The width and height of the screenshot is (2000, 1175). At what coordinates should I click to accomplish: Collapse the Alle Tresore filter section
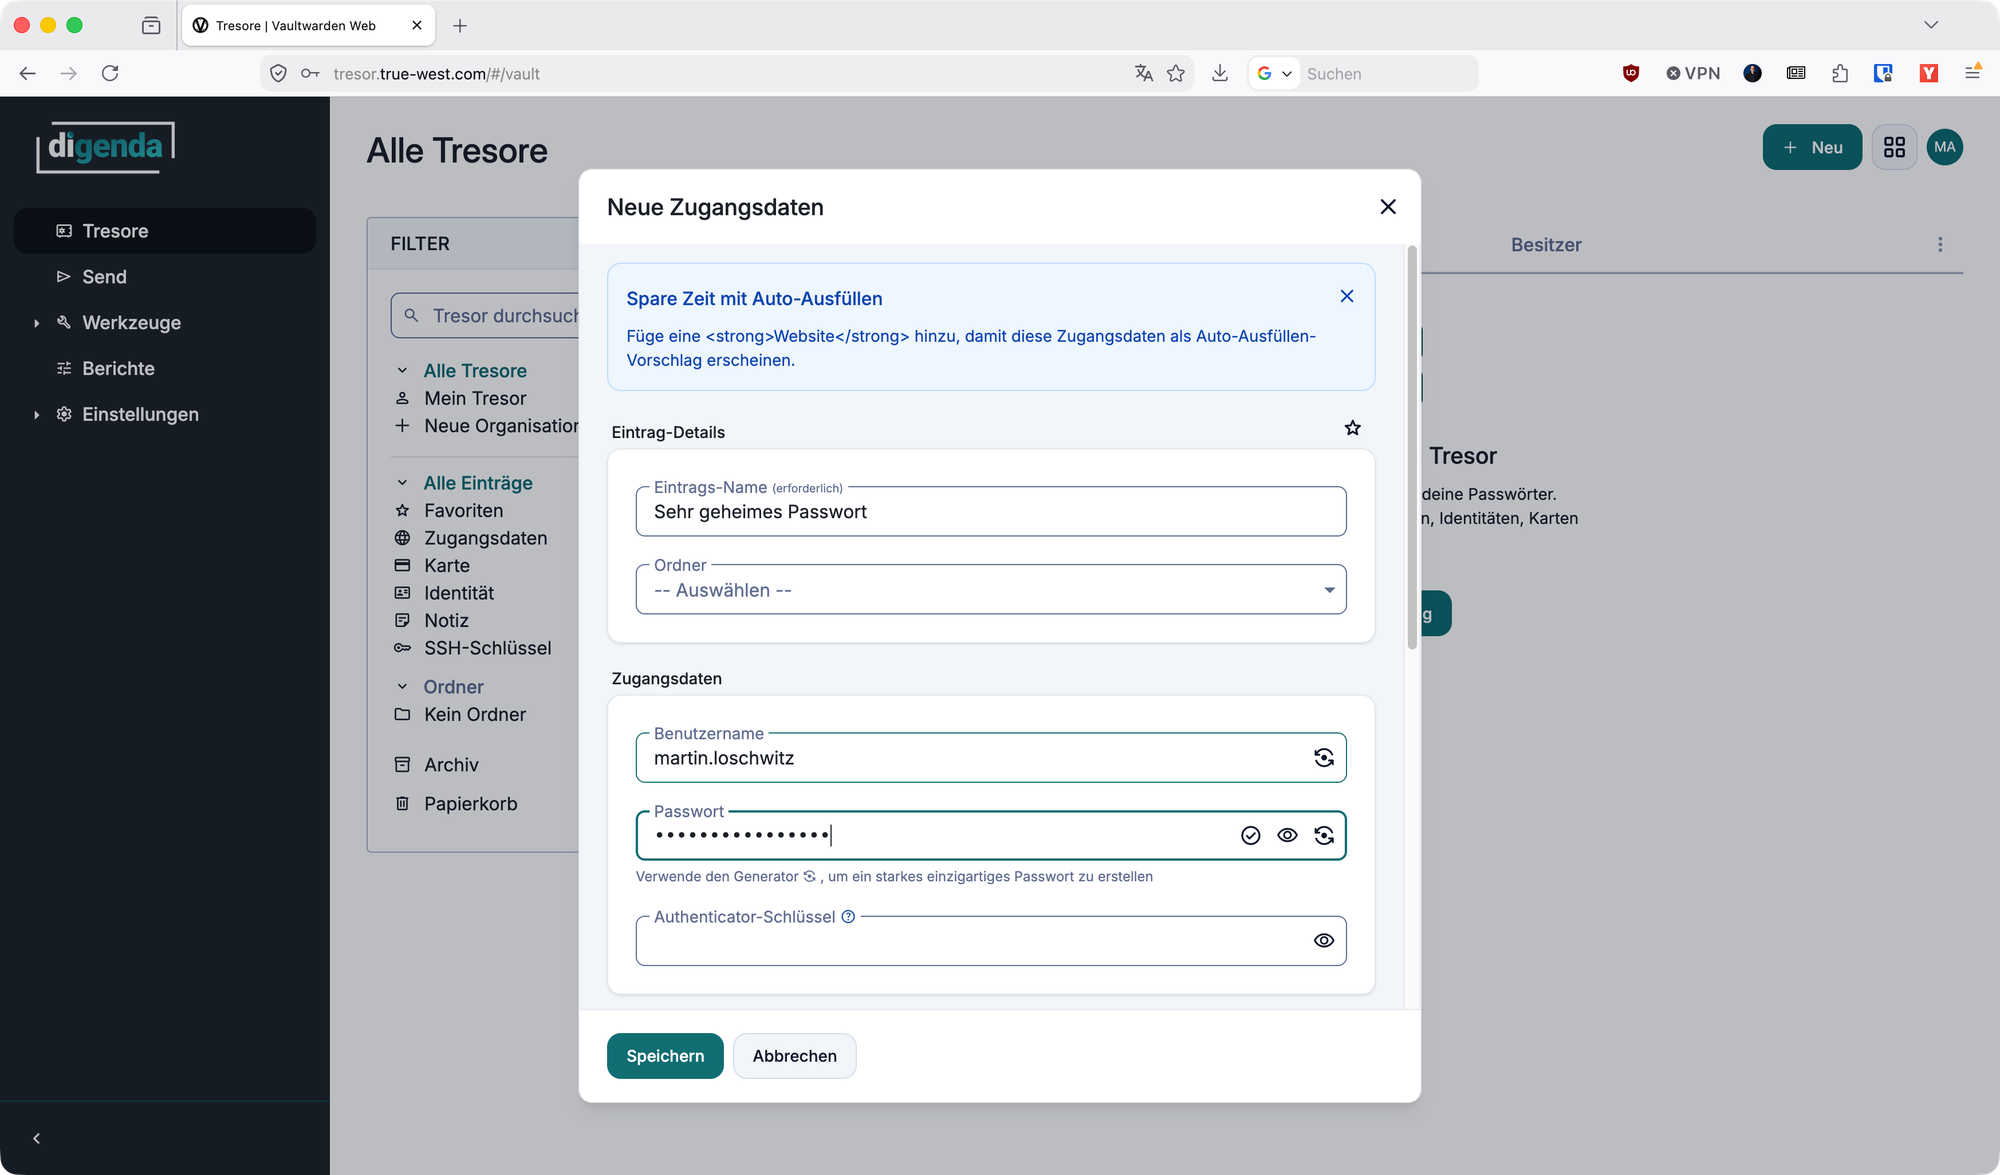point(402,371)
